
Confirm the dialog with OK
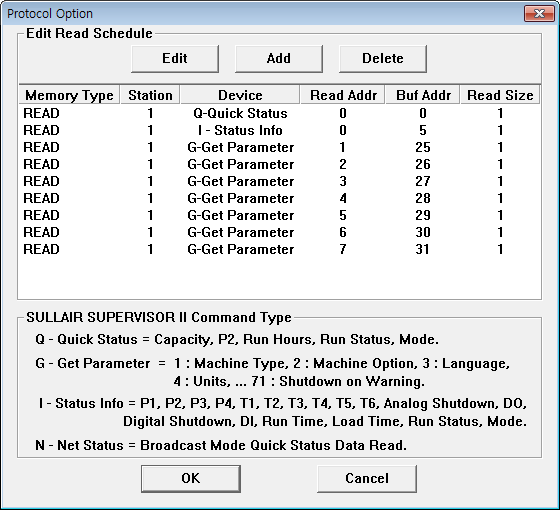[x=191, y=479]
